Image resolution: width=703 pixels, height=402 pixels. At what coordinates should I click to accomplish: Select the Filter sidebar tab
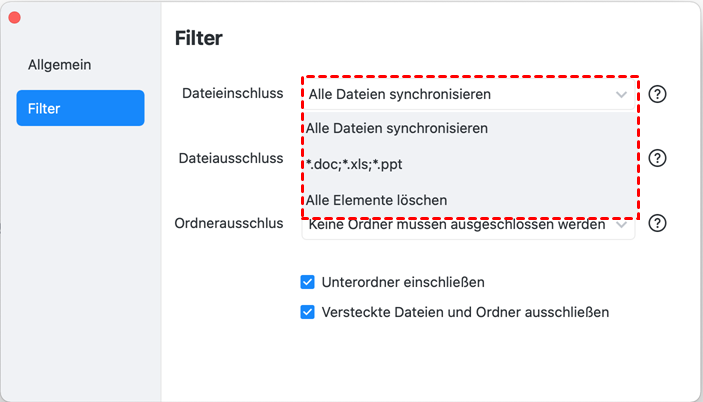pos(80,108)
